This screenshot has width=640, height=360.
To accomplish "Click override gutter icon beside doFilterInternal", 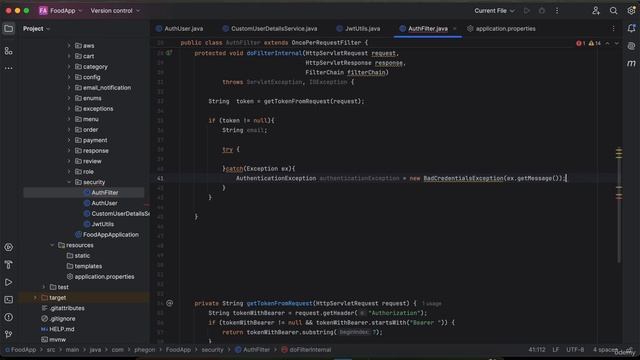I will point(169,53).
